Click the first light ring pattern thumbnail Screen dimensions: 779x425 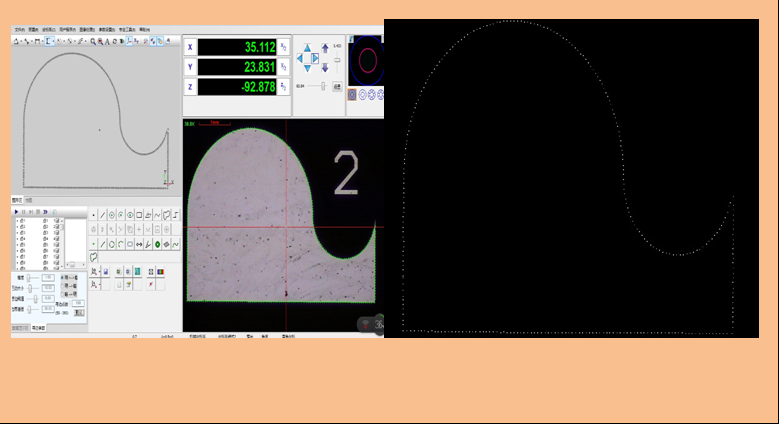(352, 94)
